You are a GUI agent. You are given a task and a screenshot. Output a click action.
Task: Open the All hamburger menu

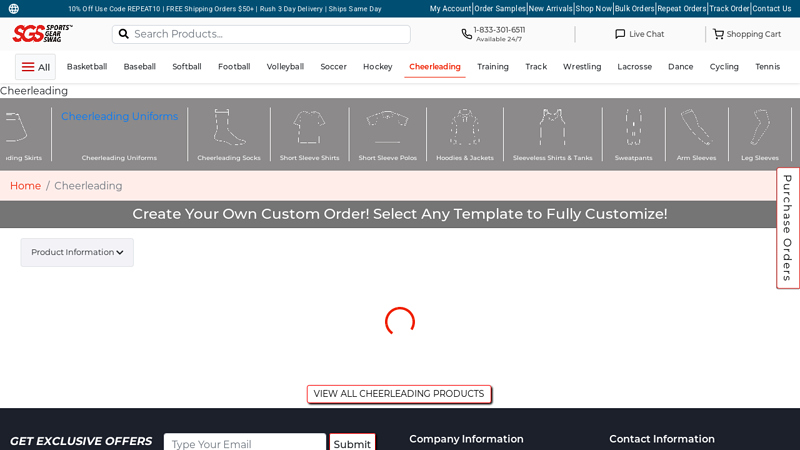(x=35, y=67)
